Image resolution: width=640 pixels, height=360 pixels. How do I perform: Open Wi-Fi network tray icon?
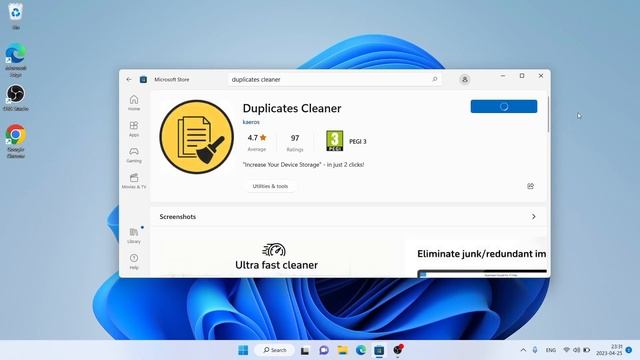(x=567, y=350)
